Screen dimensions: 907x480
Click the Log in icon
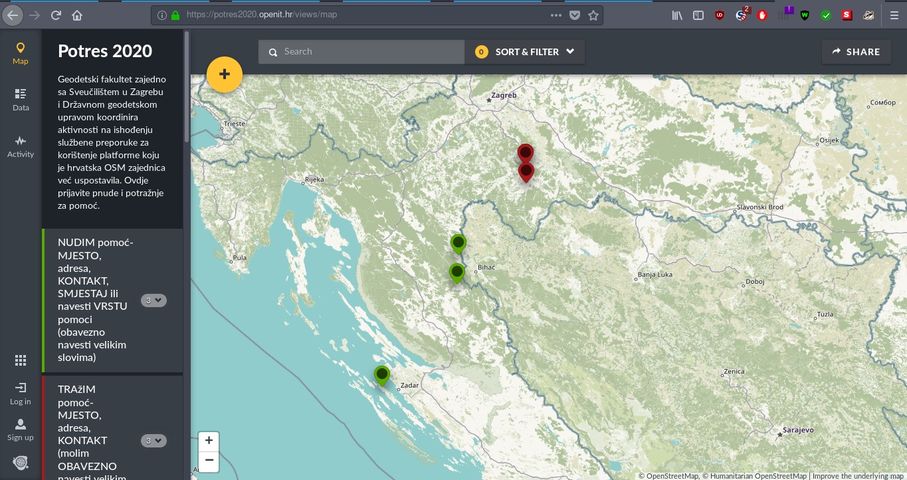coord(20,393)
